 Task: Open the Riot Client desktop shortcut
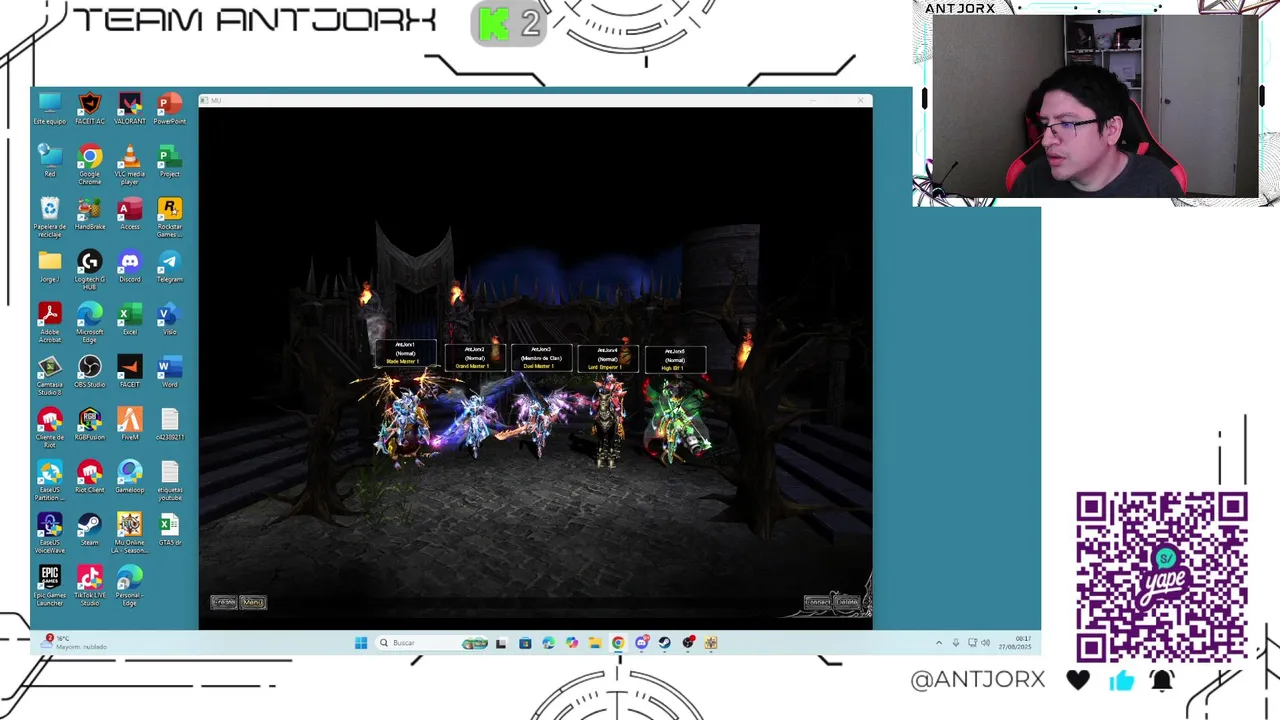pyautogui.click(x=90, y=477)
